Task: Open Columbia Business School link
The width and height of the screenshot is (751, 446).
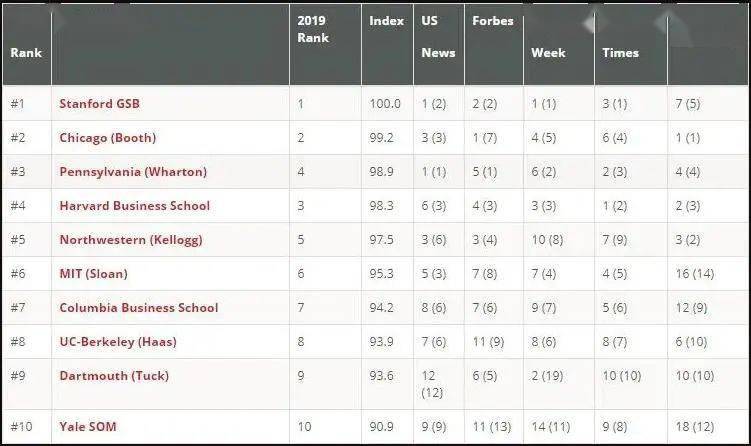Action: [139, 307]
